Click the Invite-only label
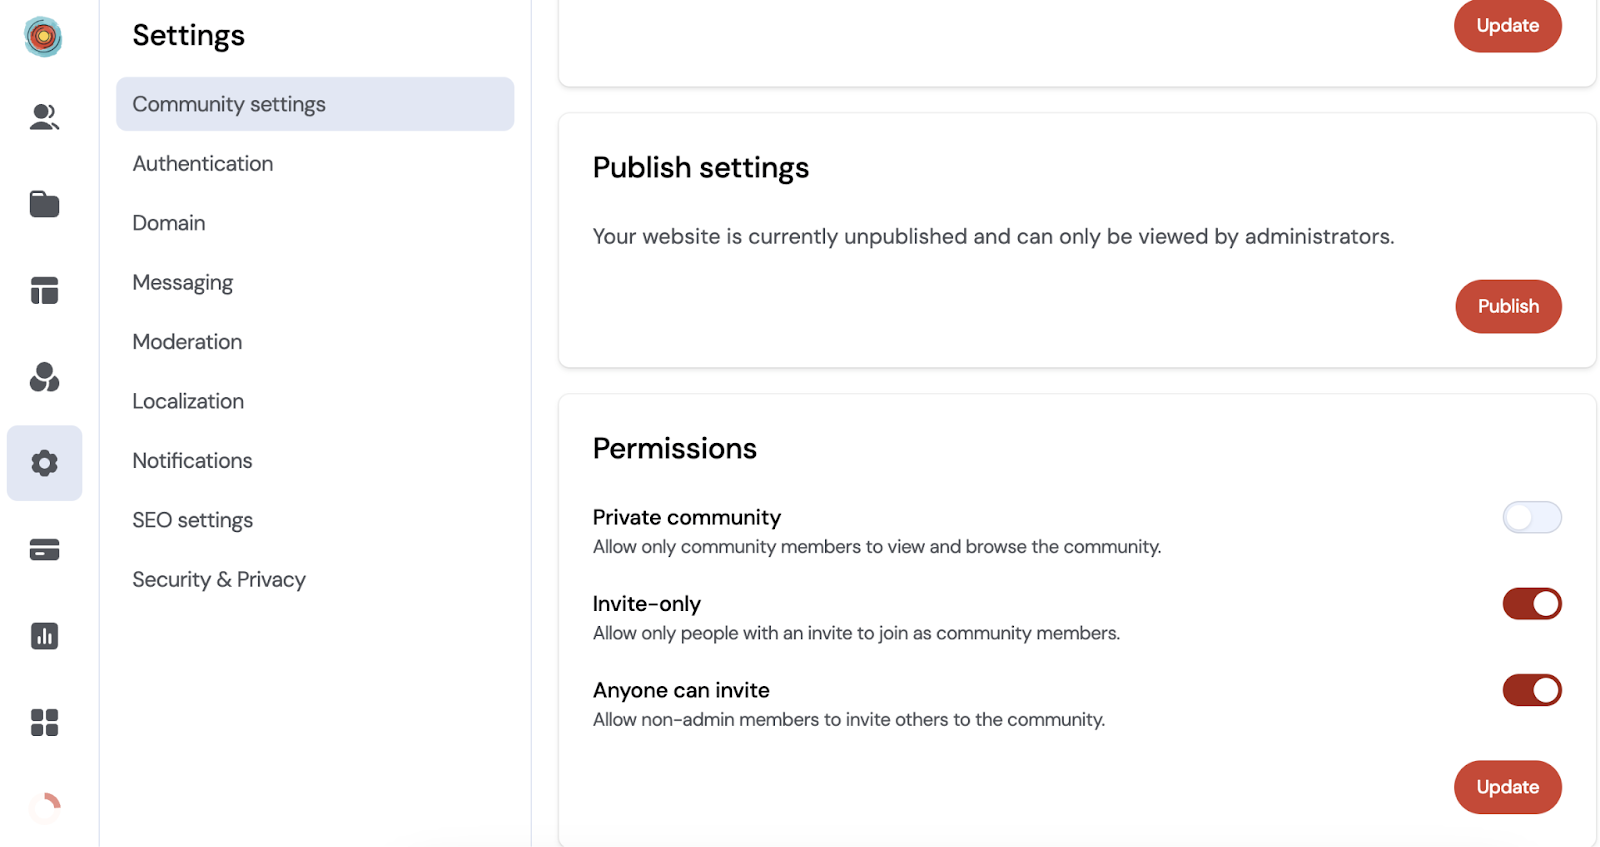The image size is (1600, 847). (x=647, y=604)
